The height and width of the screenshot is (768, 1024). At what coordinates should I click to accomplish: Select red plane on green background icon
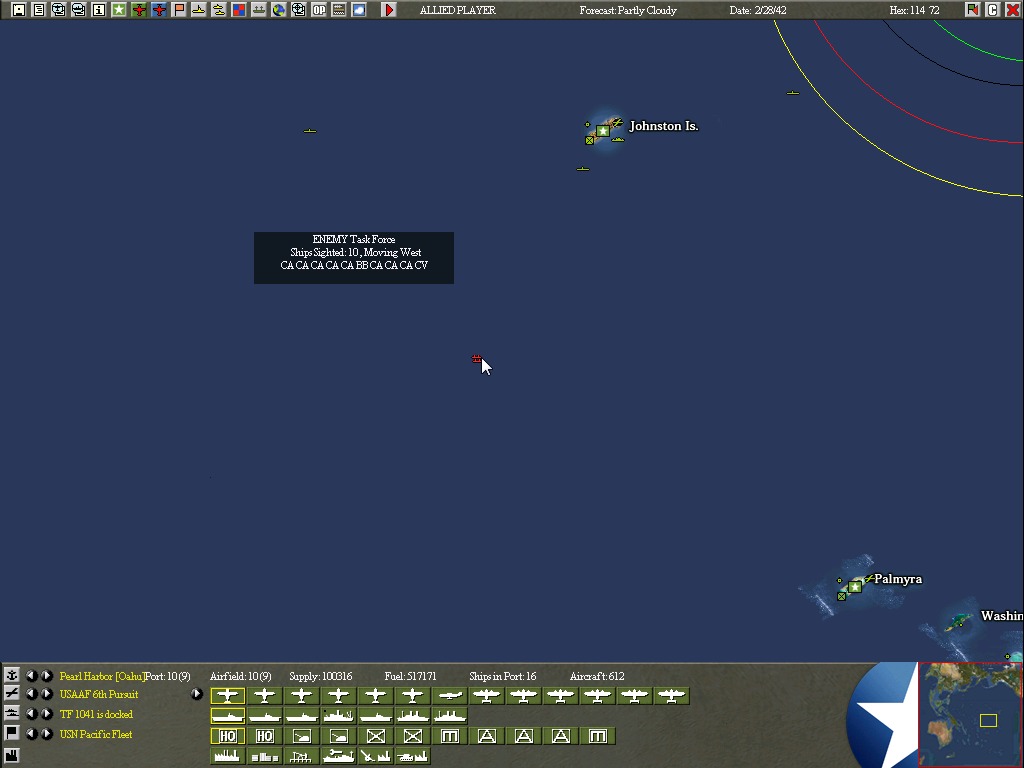(x=138, y=10)
